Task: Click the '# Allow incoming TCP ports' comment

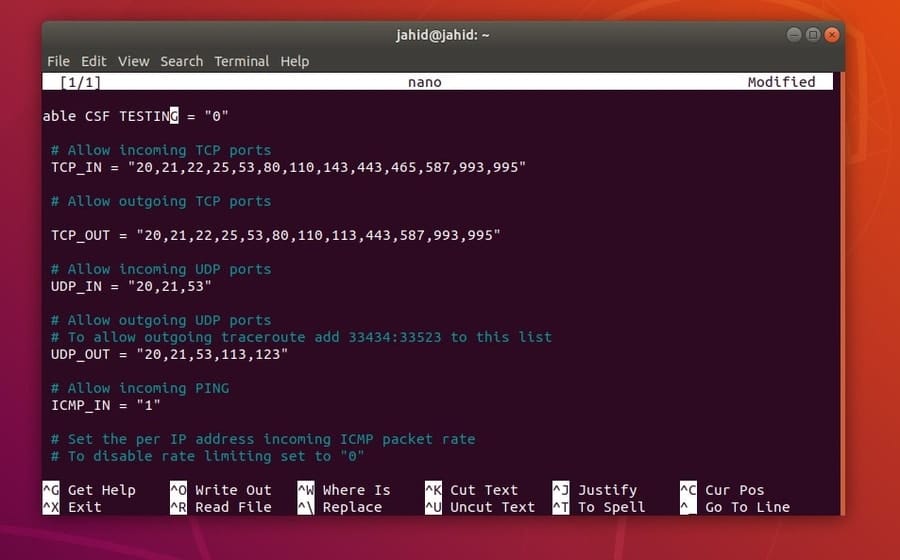Action: click(x=161, y=150)
